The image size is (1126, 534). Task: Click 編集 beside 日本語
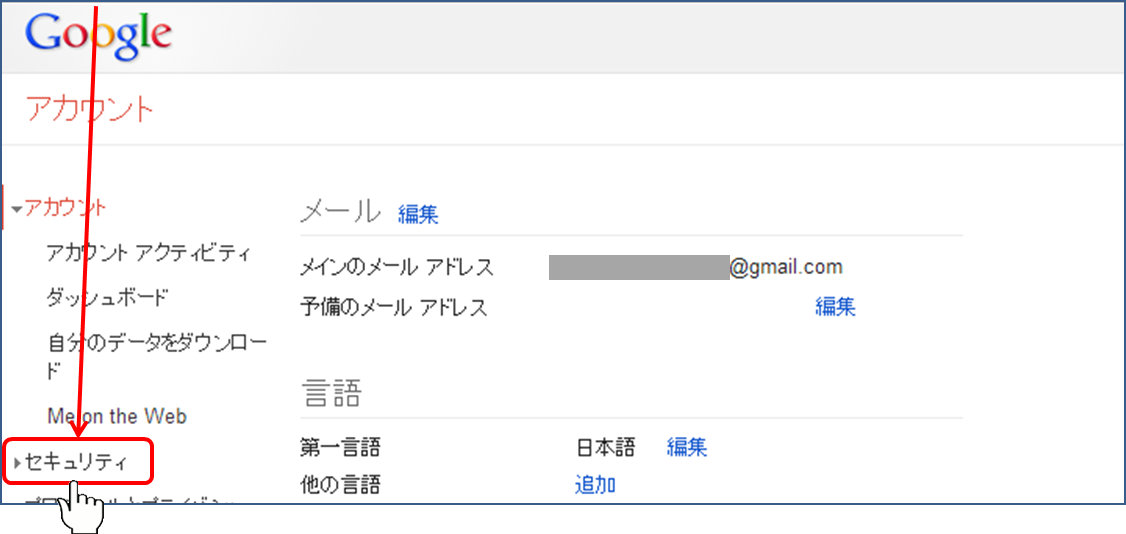[687, 447]
